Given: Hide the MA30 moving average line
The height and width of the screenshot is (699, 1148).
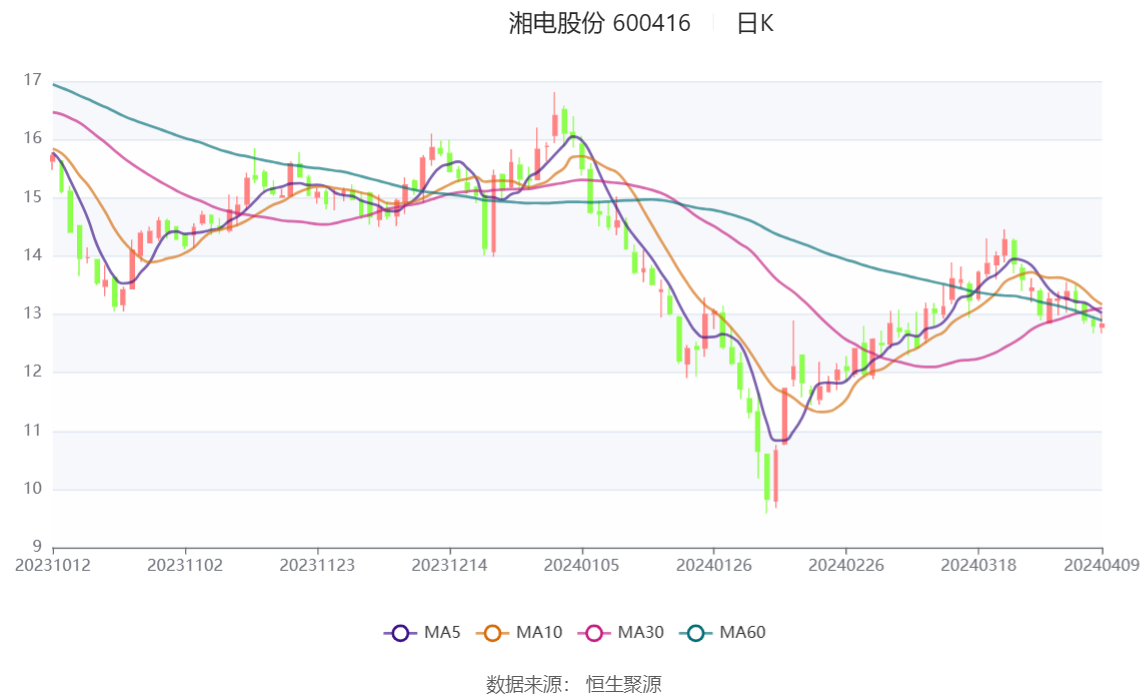Looking at the screenshot, I should pos(621,633).
